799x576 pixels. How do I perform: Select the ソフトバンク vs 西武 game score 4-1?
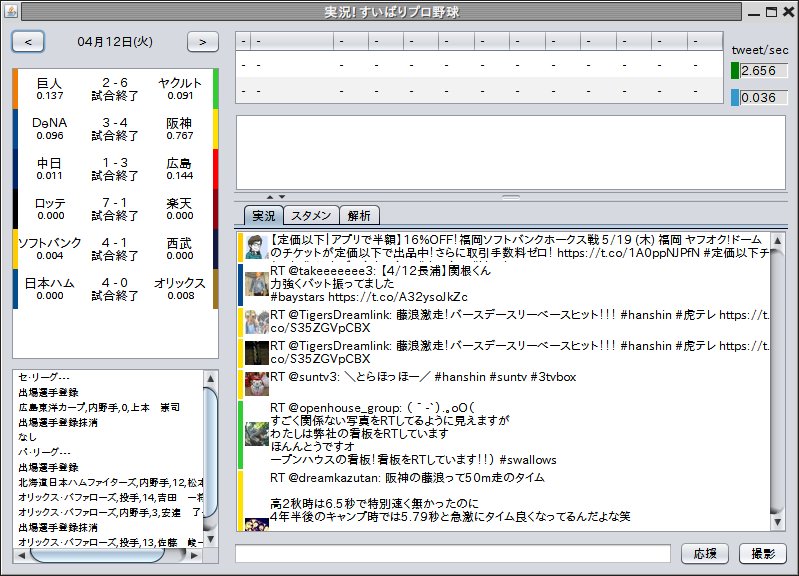115,243
